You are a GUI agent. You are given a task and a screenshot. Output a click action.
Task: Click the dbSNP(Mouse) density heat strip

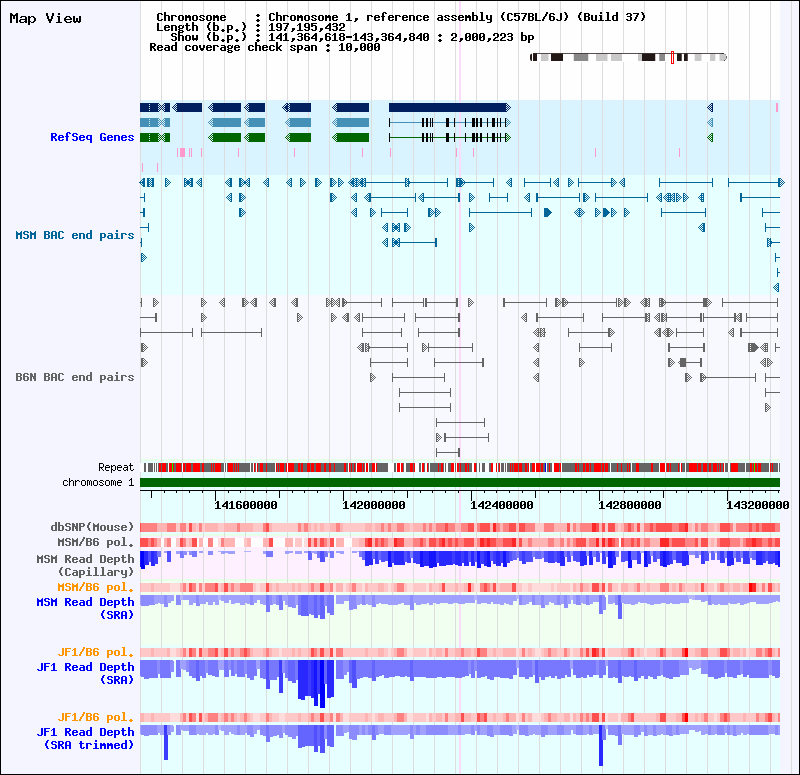[460, 528]
